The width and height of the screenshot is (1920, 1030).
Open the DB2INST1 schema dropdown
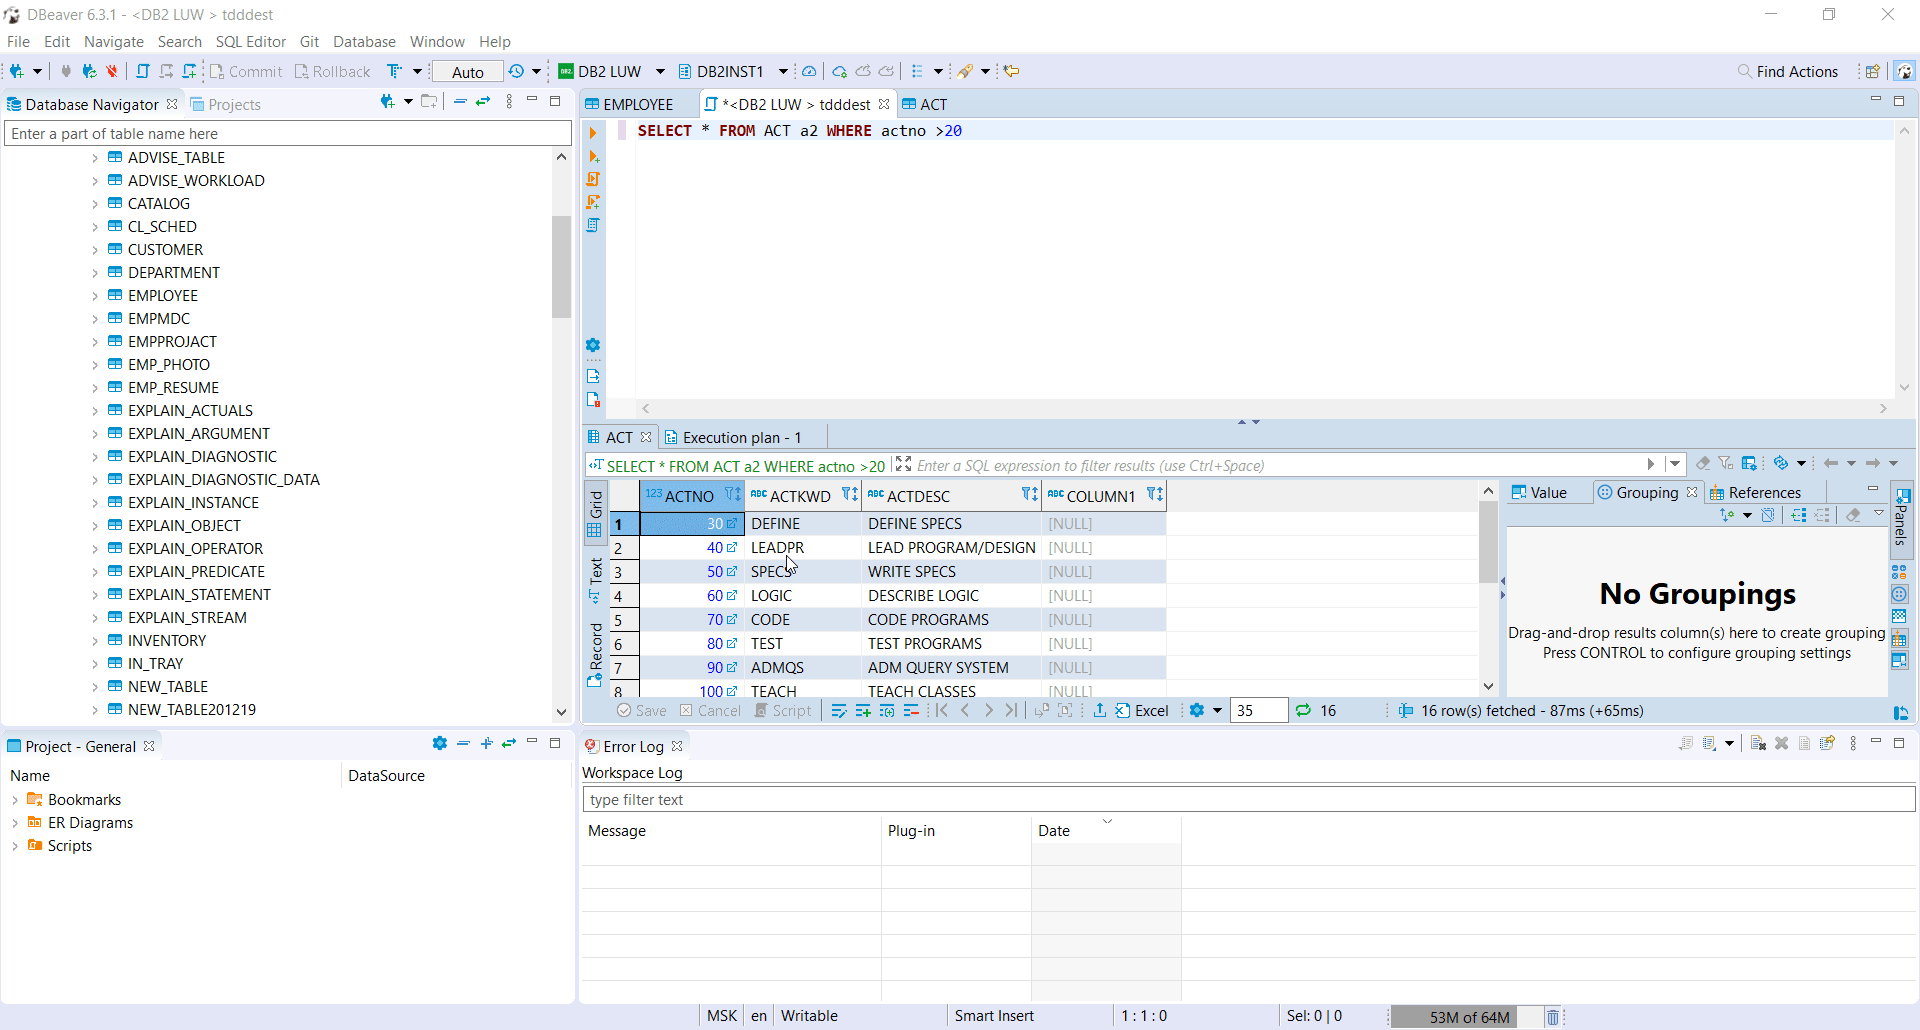pos(783,71)
